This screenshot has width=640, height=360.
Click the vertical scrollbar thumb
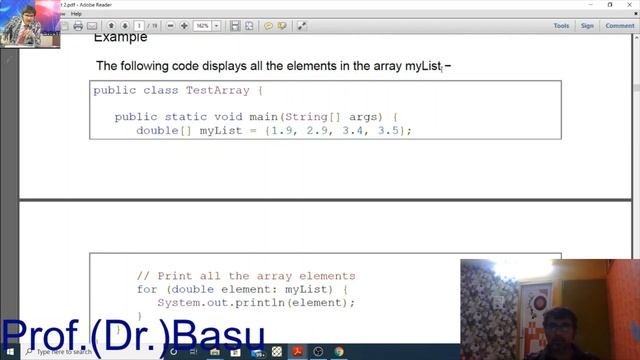pyautogui.click(x=636, y=88)
